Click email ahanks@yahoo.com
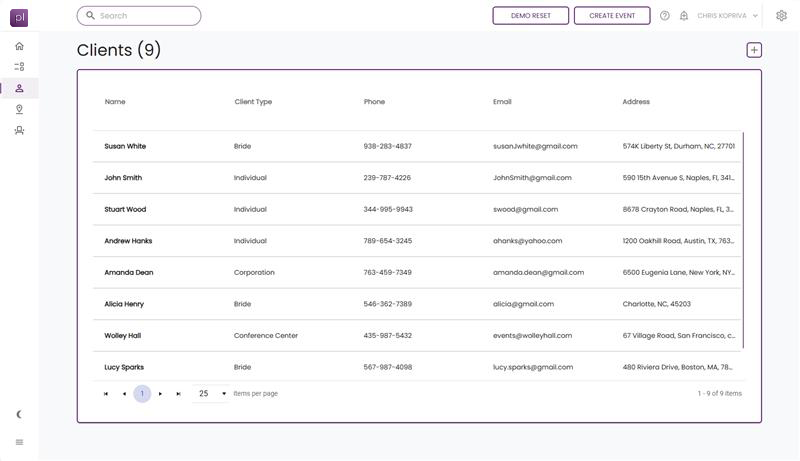Image resolution: width=800 pixels, height=461 pixels. (528, 241)
